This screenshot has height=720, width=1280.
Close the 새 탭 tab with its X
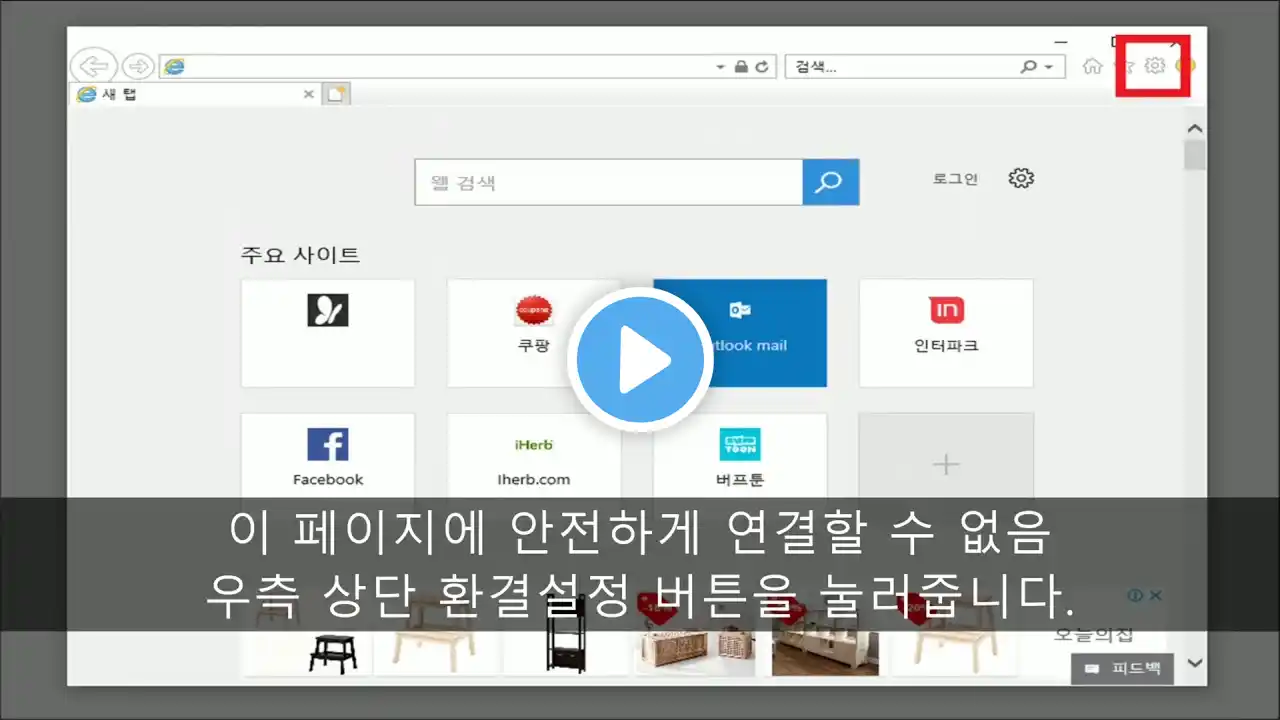click(308, 94)
